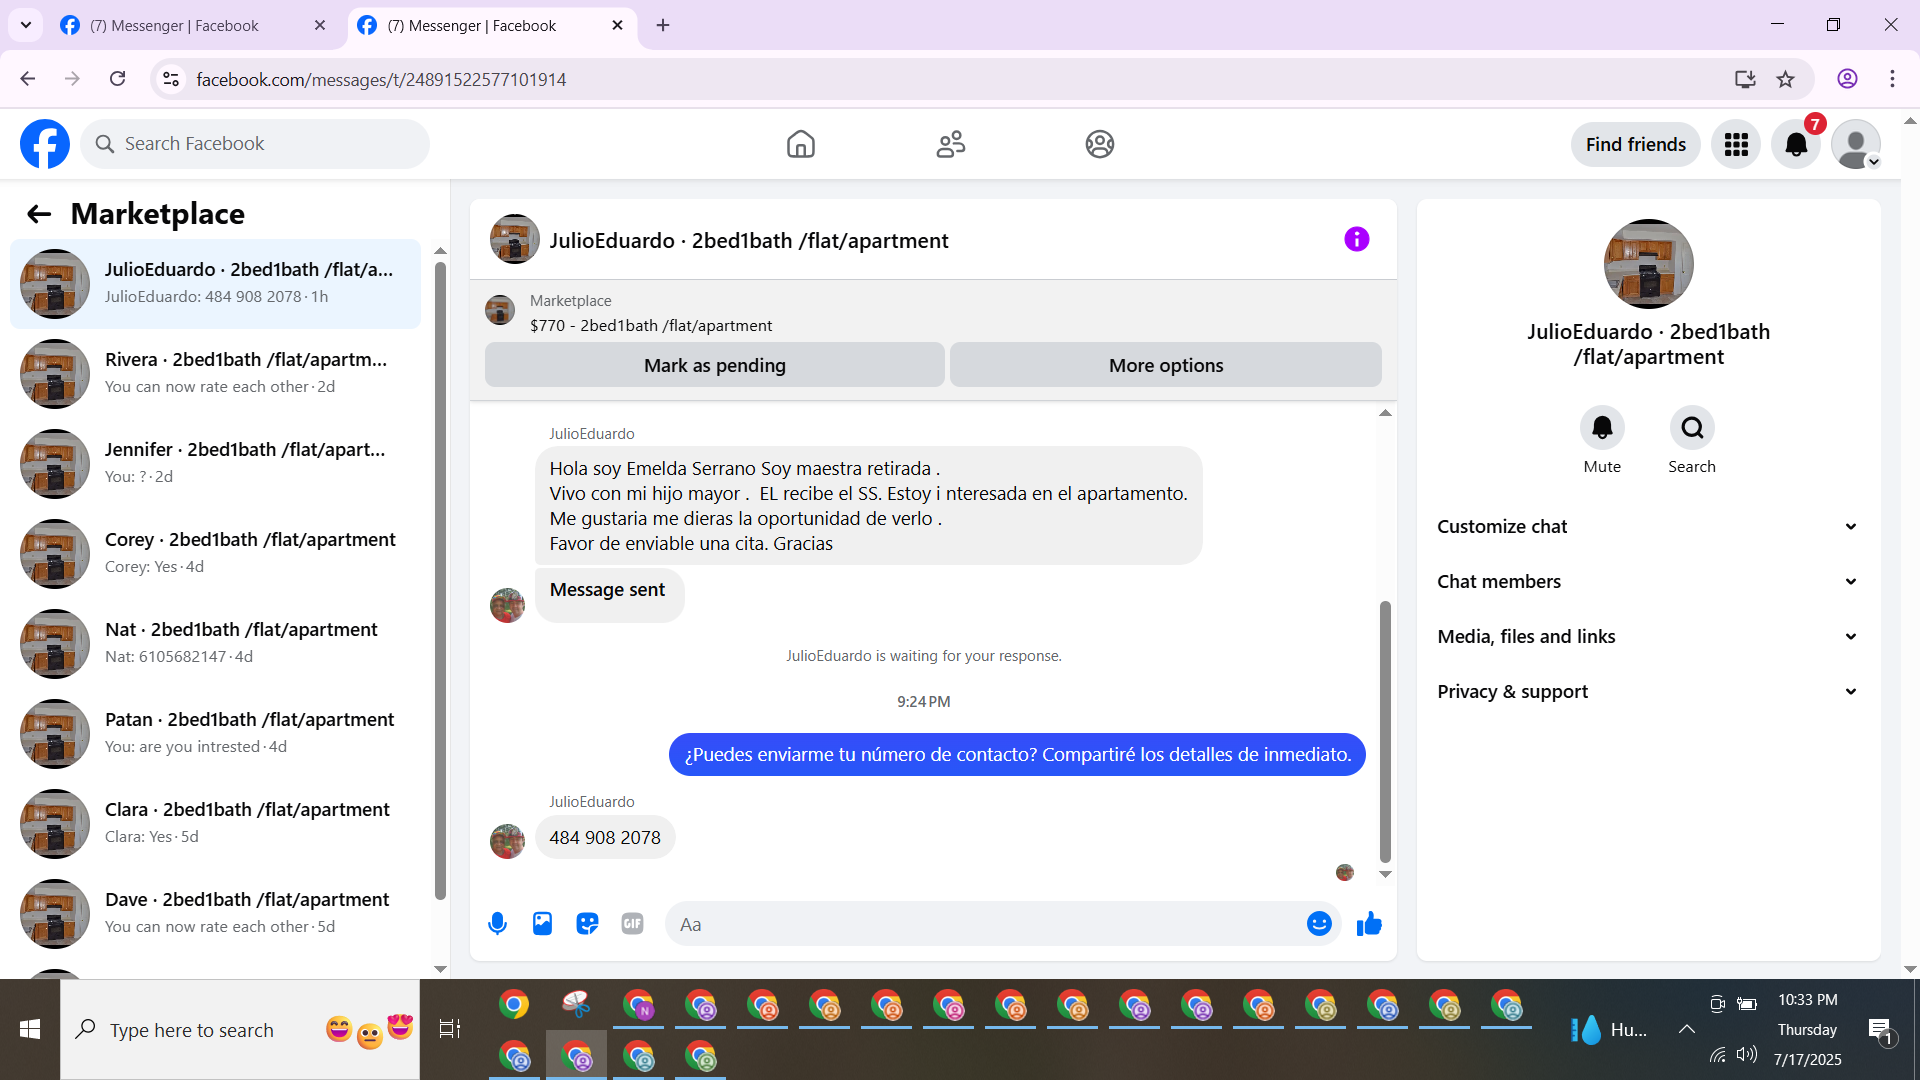This screenshot has width=1920, height=1080.
Task: Attach a photo using the image icon
Action: pyautogui.click(x=542, y=924)
